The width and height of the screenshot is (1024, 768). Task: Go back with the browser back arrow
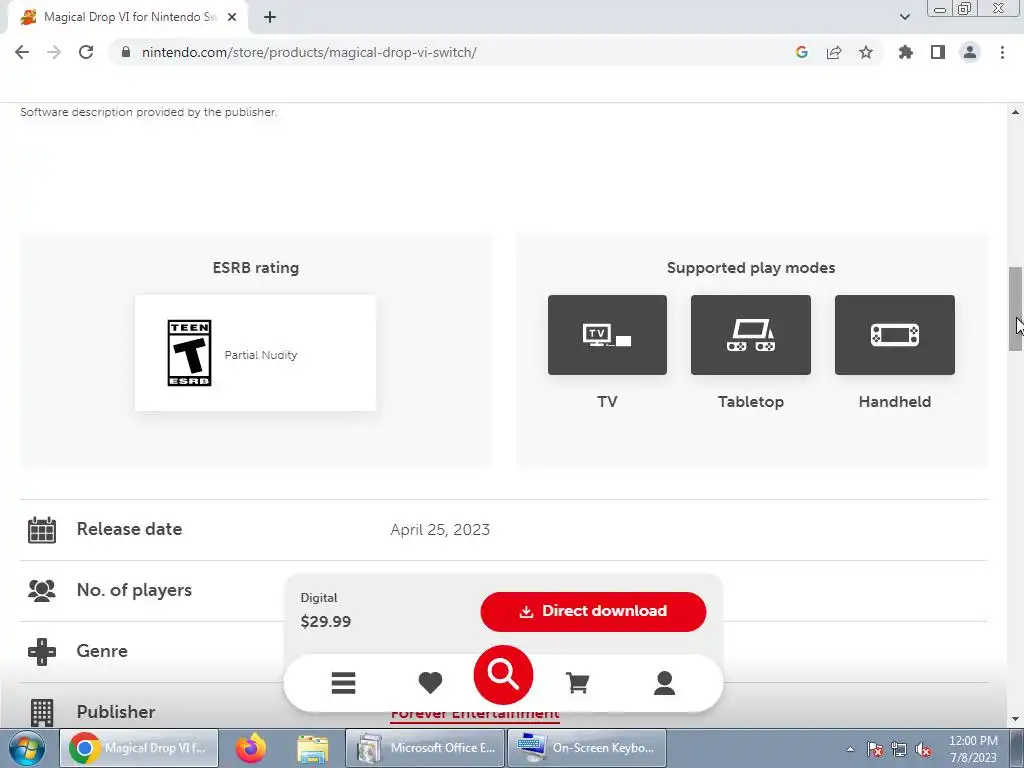22,52
